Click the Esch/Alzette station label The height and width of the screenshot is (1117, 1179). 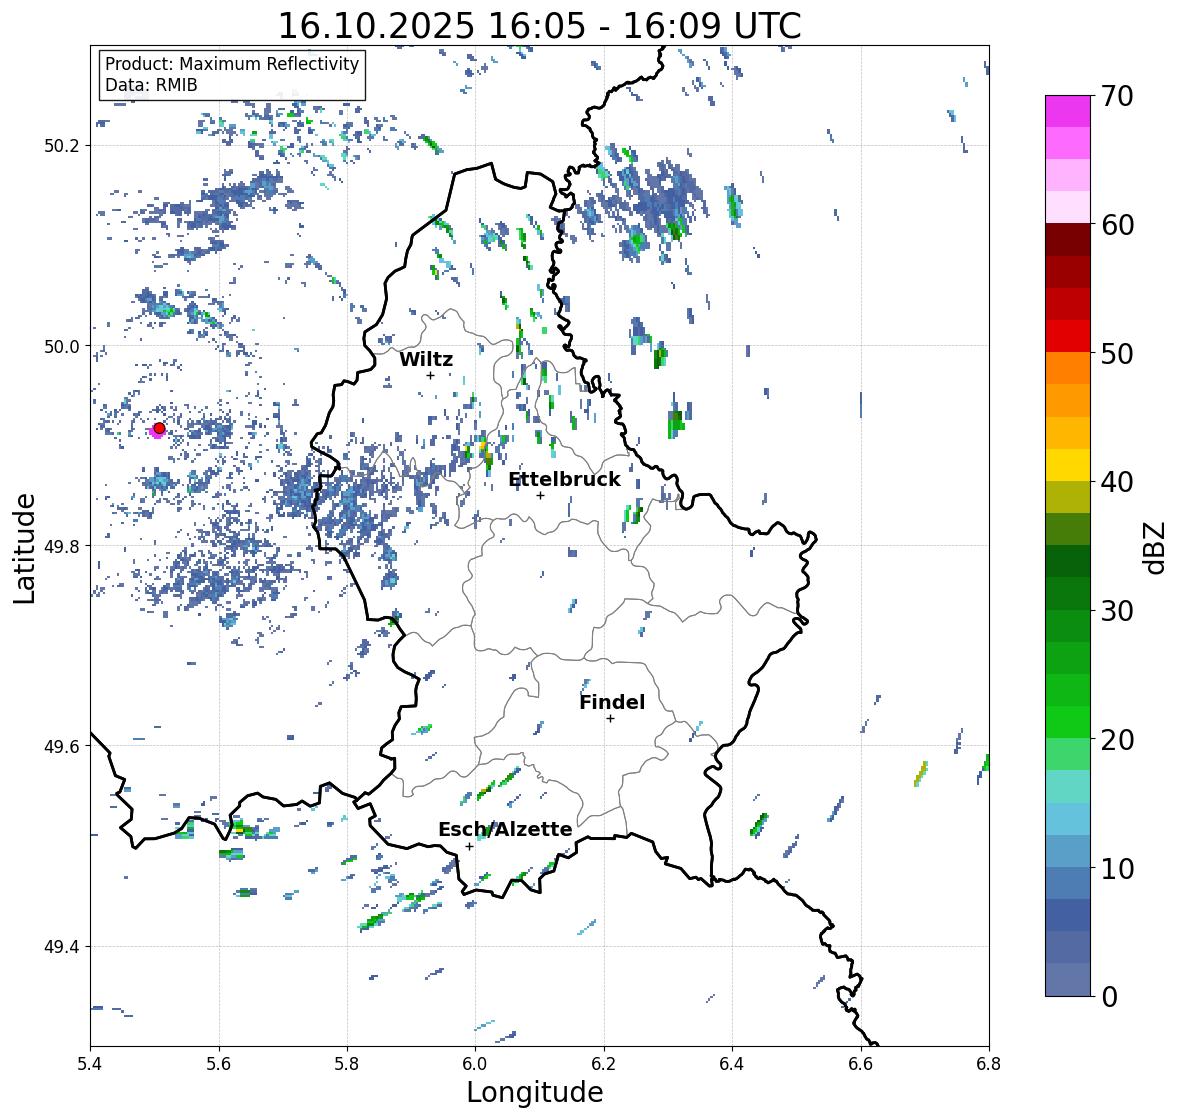click(x=505, y=829)
